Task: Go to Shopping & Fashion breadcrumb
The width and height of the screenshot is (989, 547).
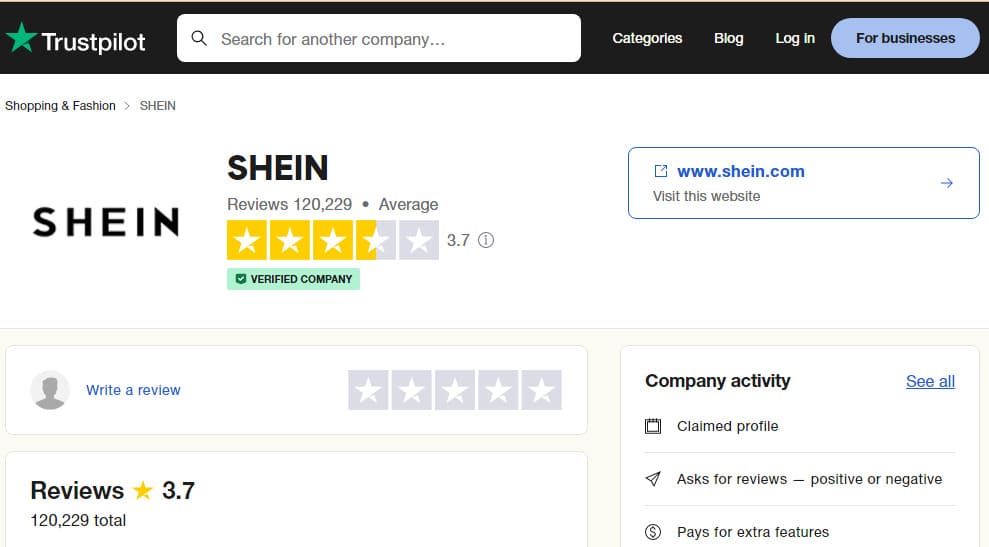Action: [x=61, y=105]
